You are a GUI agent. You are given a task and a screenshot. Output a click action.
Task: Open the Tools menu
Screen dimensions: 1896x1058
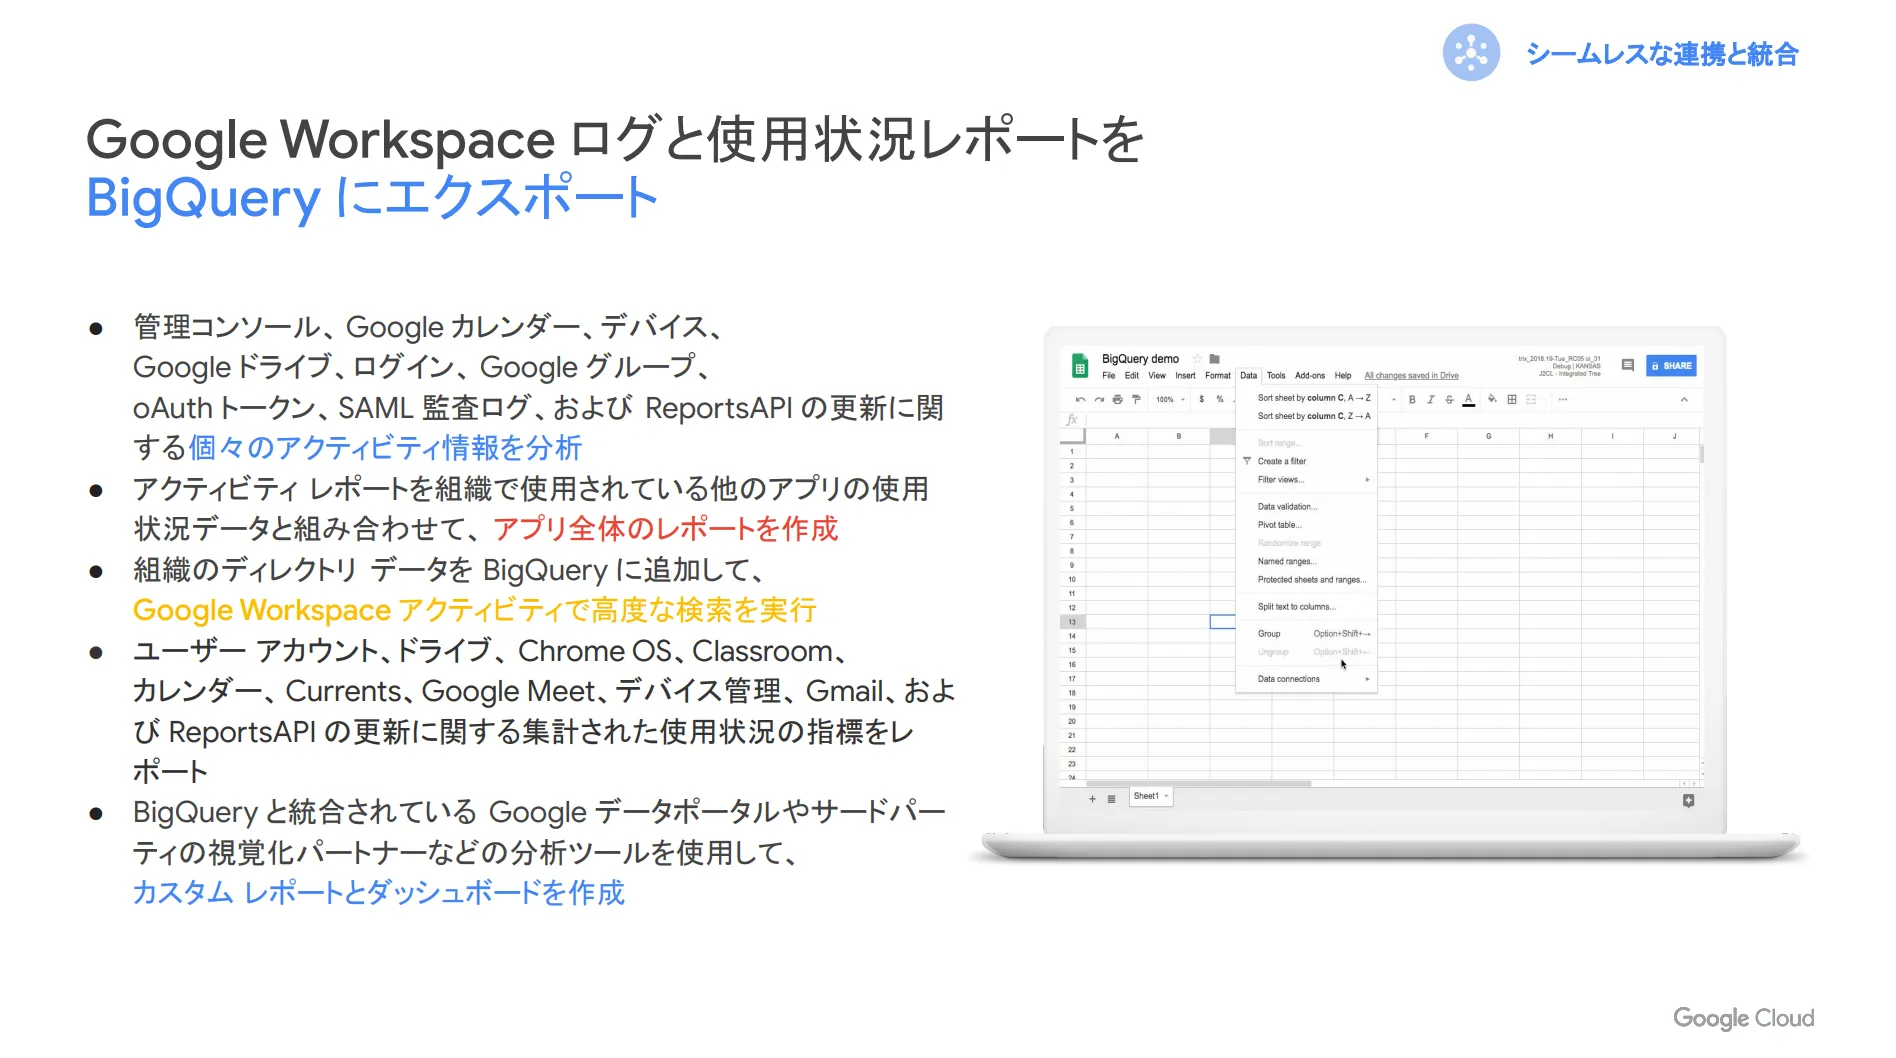tap(1276, 376)
